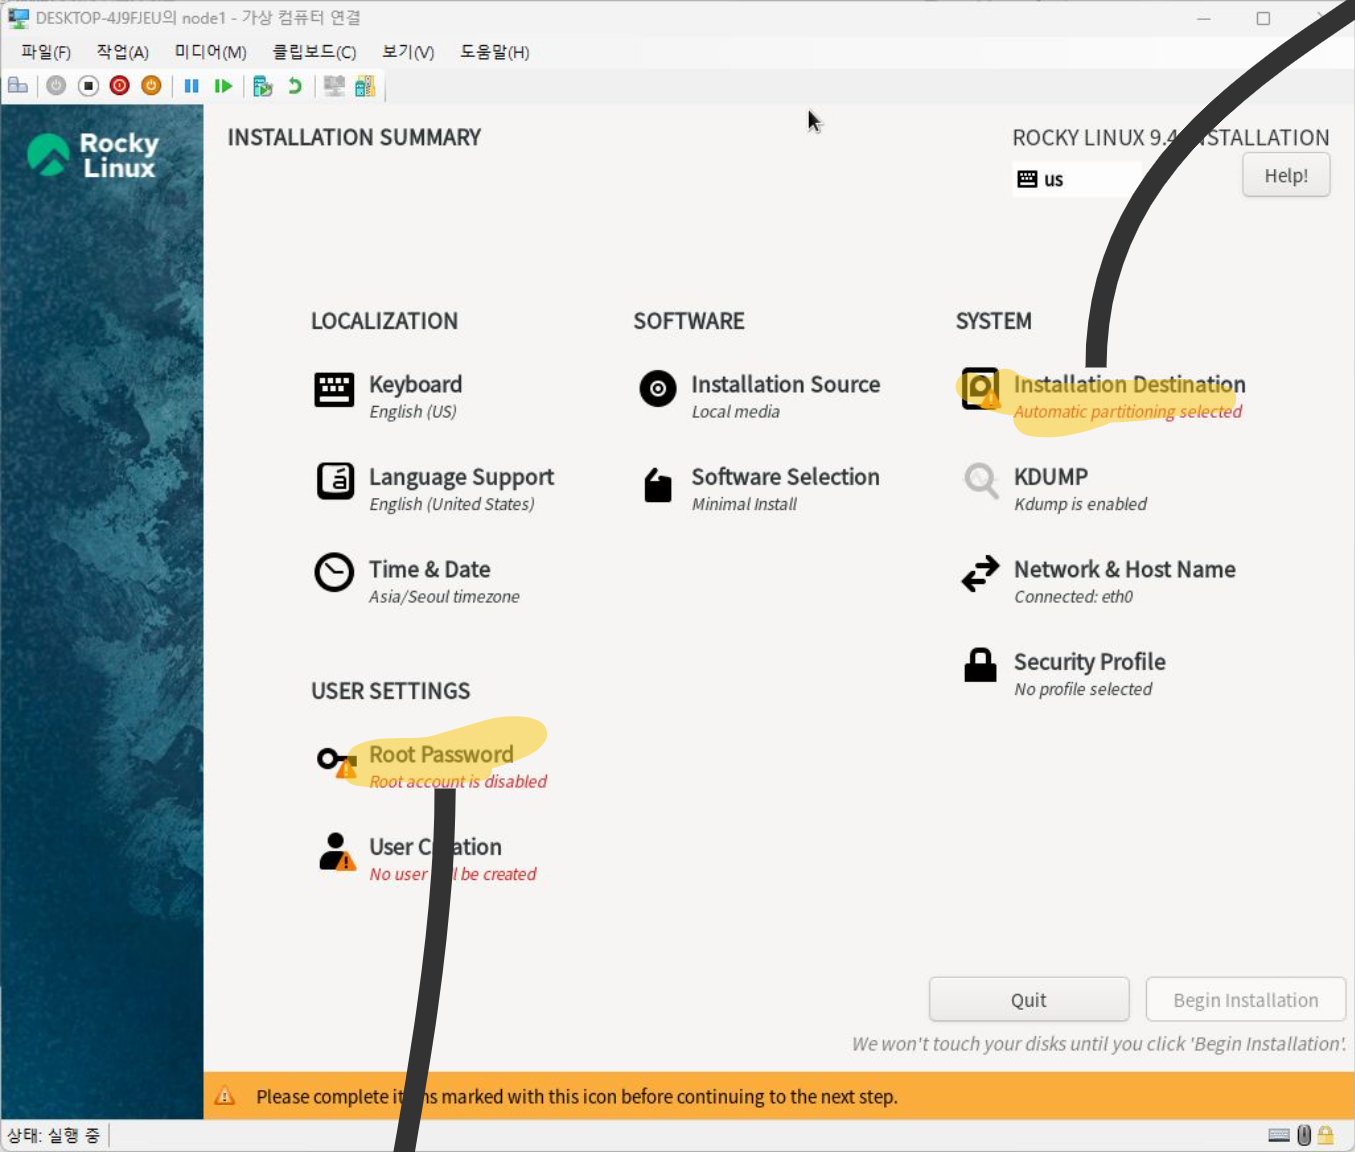Viewport: 1355px width, 1152px height.
Task: Click the mouse icon in the status bar
Action: [1304, 1135]
